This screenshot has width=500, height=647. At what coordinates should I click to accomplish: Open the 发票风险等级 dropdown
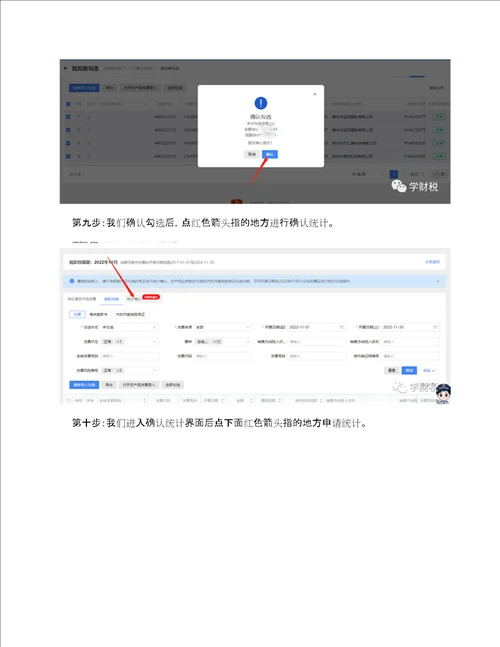(130, 370)
